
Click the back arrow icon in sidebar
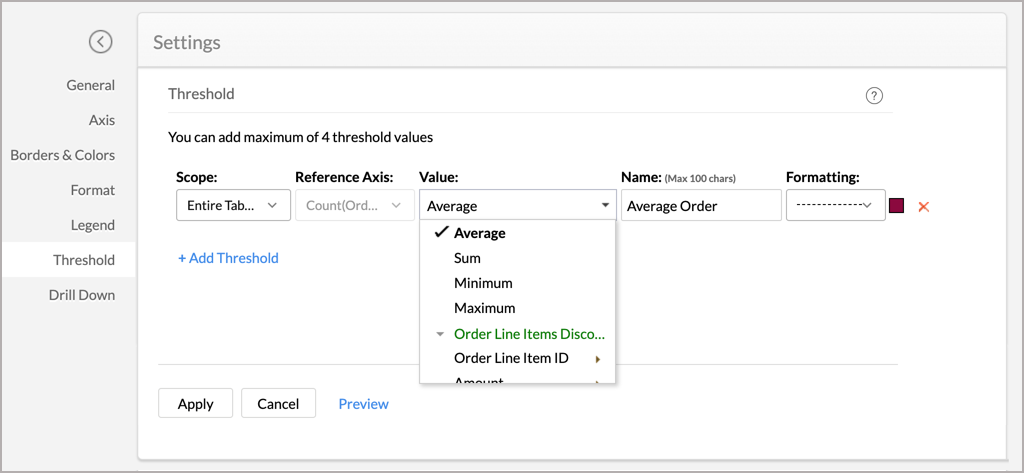100,41
